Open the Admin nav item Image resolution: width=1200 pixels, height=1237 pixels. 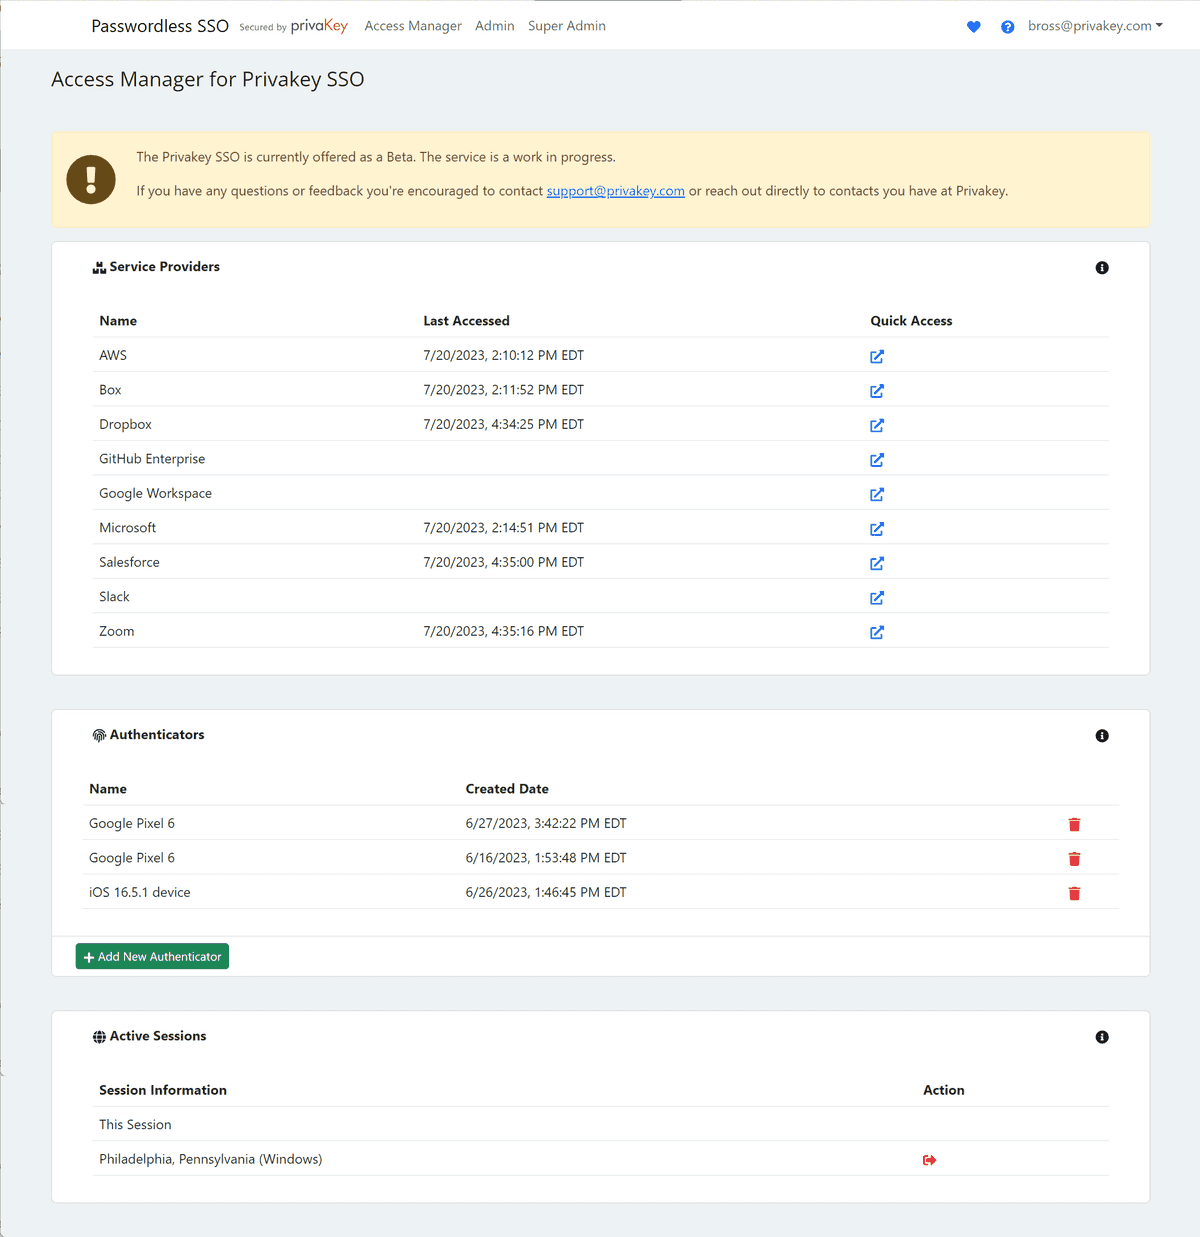(495, 26)
